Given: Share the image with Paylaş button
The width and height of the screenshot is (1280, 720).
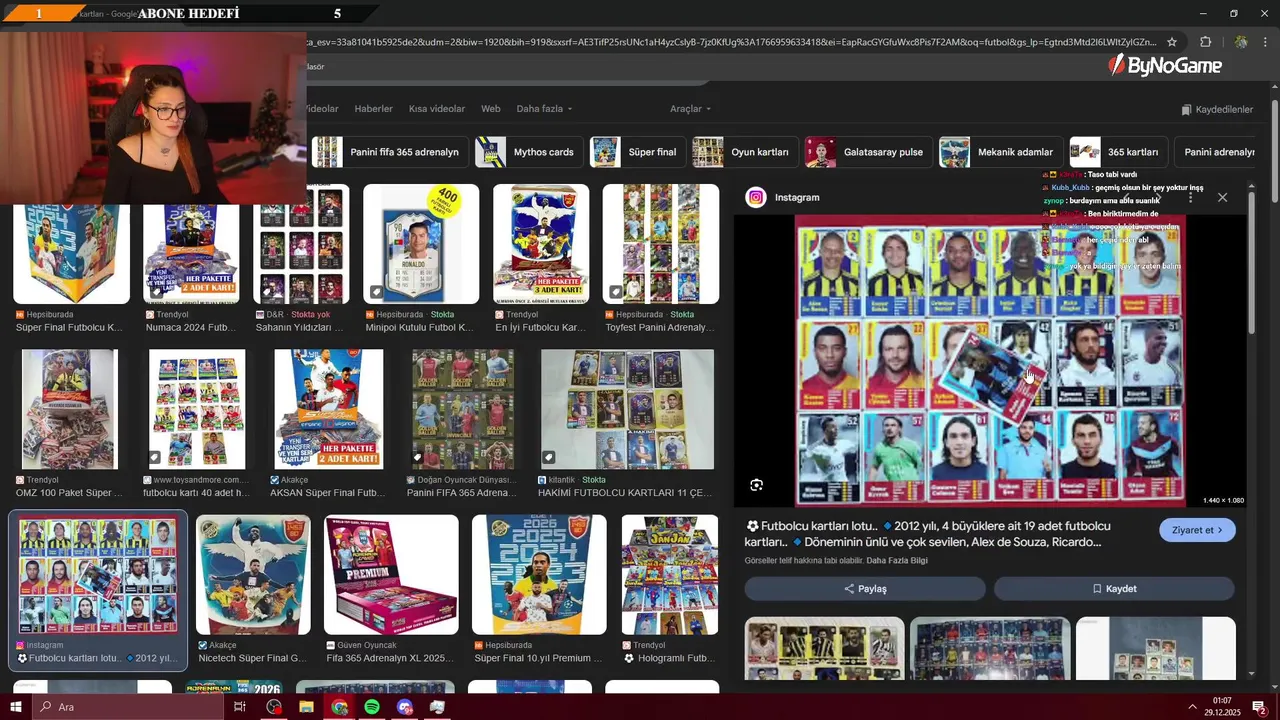Looking at the screenshot, I should [865, 589].
